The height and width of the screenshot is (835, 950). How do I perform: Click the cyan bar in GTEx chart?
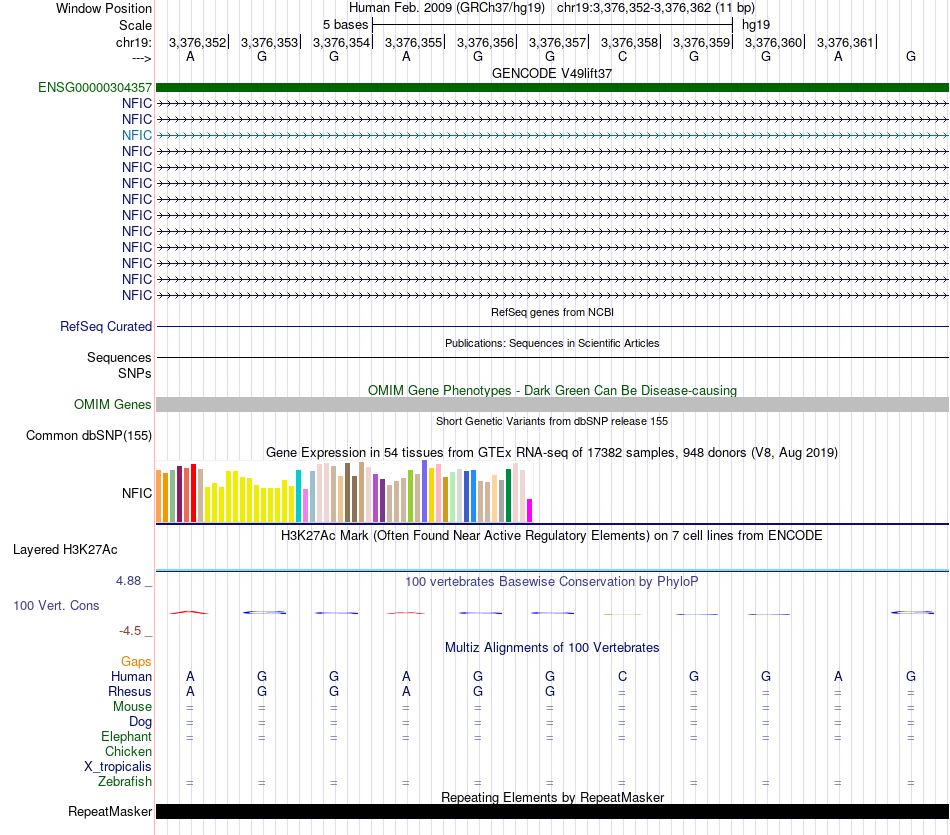[x=298, y=496]
